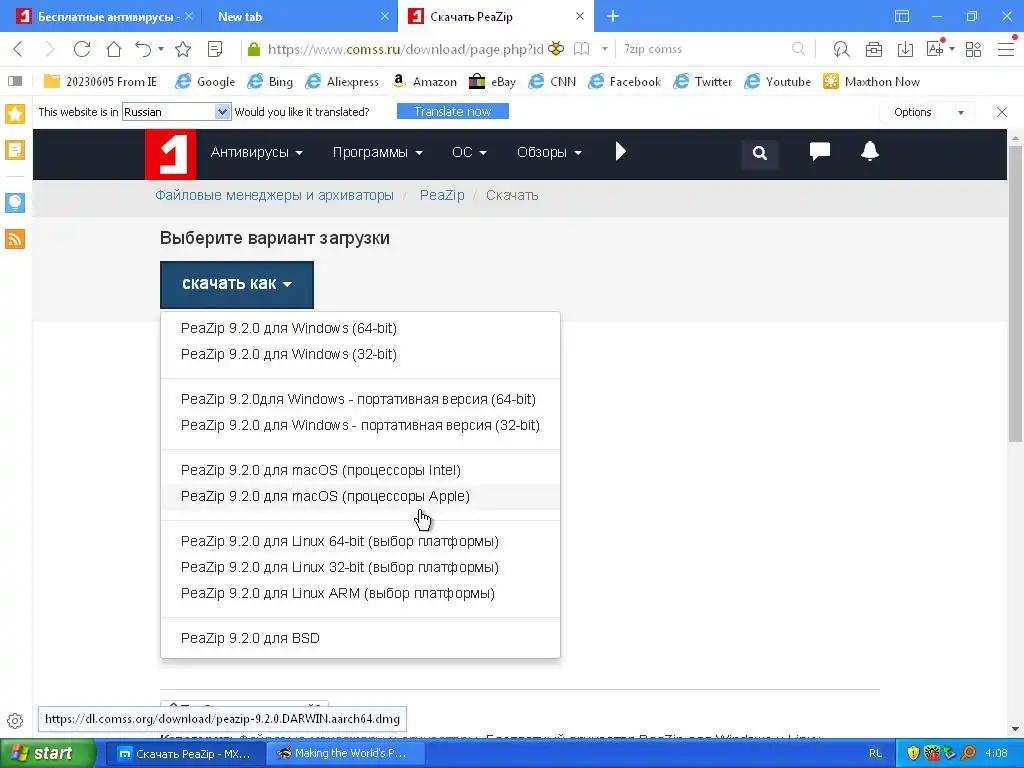Screen dimensions: 1024x768
Task: Open the blue bulb sidebar icon
Action: tap(15, 202)
